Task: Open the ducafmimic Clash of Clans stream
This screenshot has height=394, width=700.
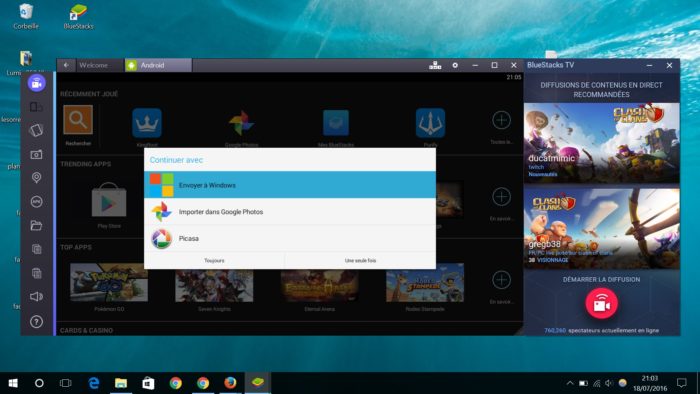Action: (602, 143)
